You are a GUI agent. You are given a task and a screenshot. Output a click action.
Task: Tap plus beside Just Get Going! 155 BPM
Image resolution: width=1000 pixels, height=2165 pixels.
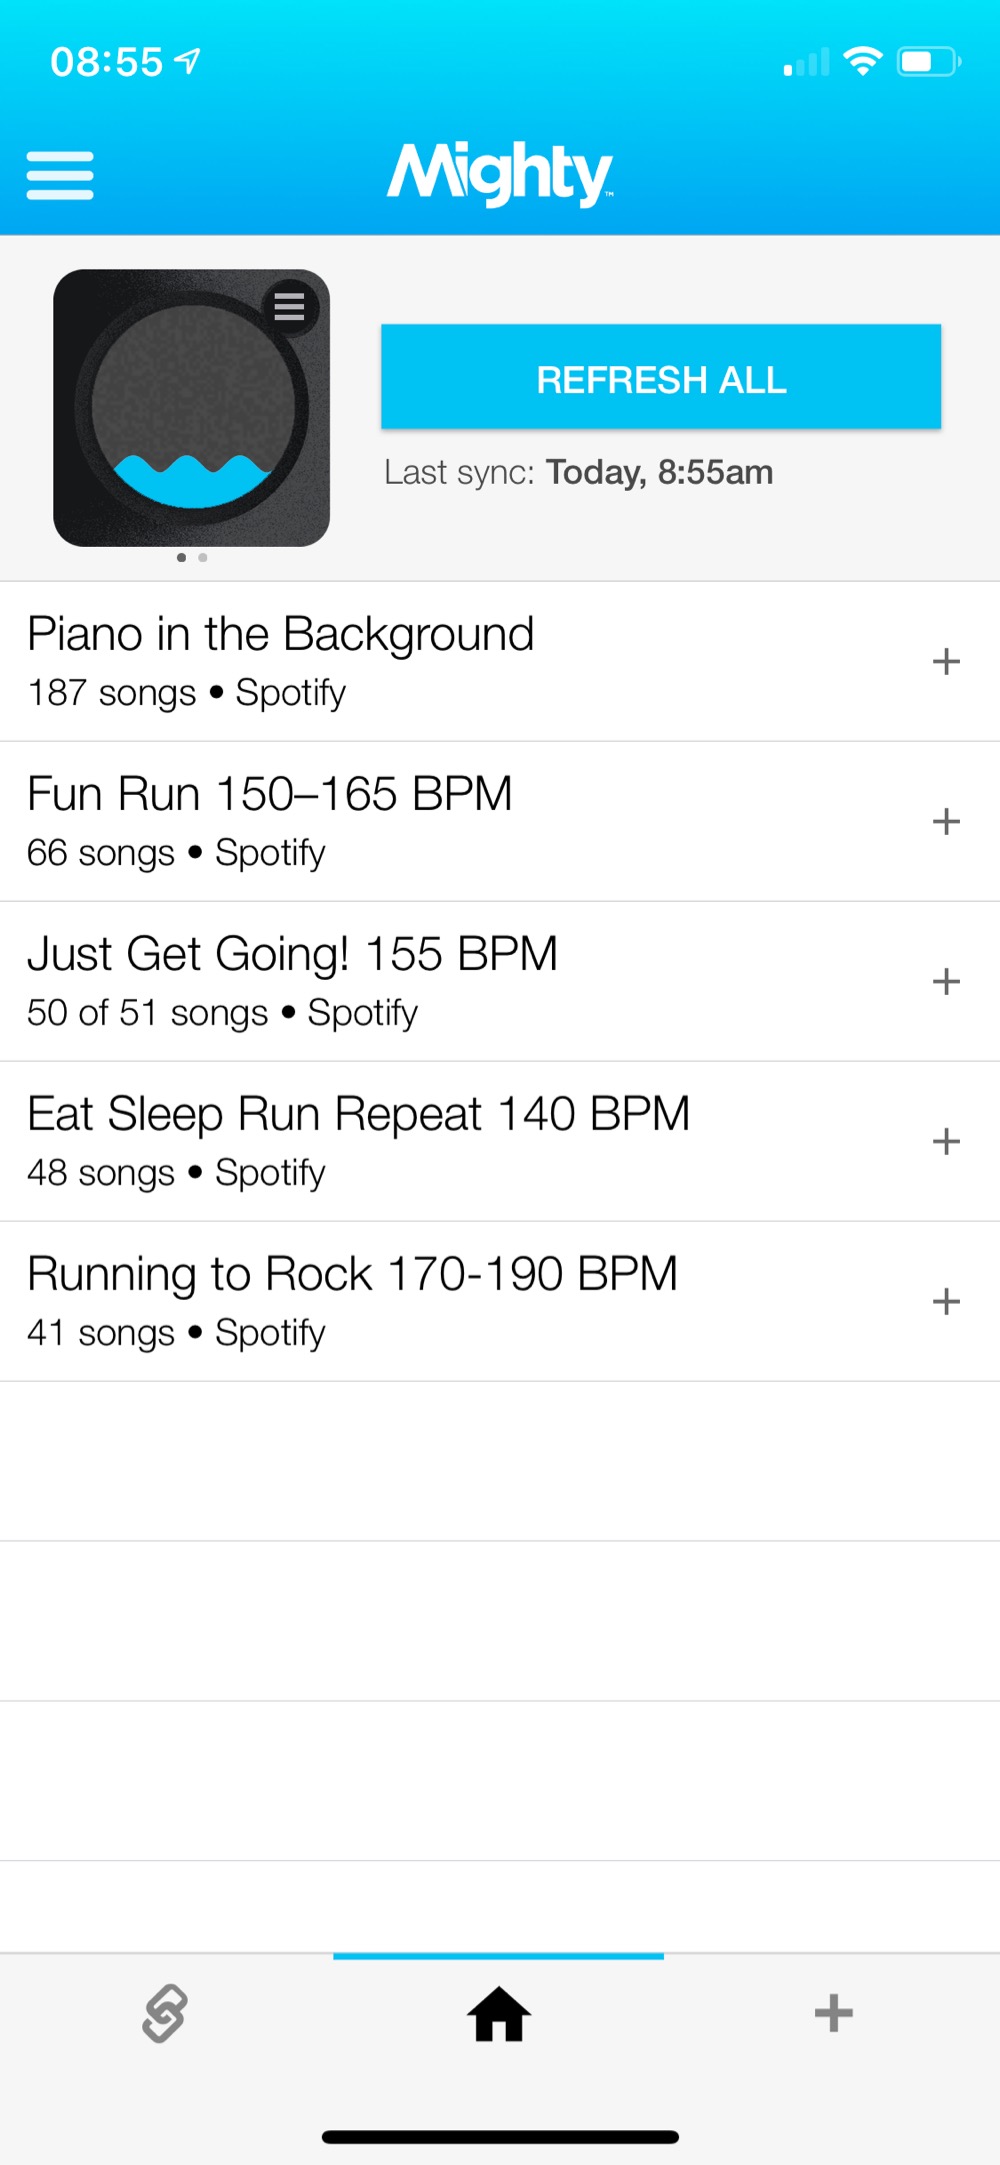945,981
